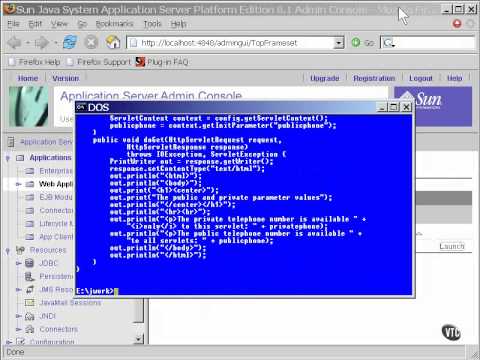This screenshot has height=360, width=480.
Task: Collapse the Applications tree node
Action: [8, 158]
